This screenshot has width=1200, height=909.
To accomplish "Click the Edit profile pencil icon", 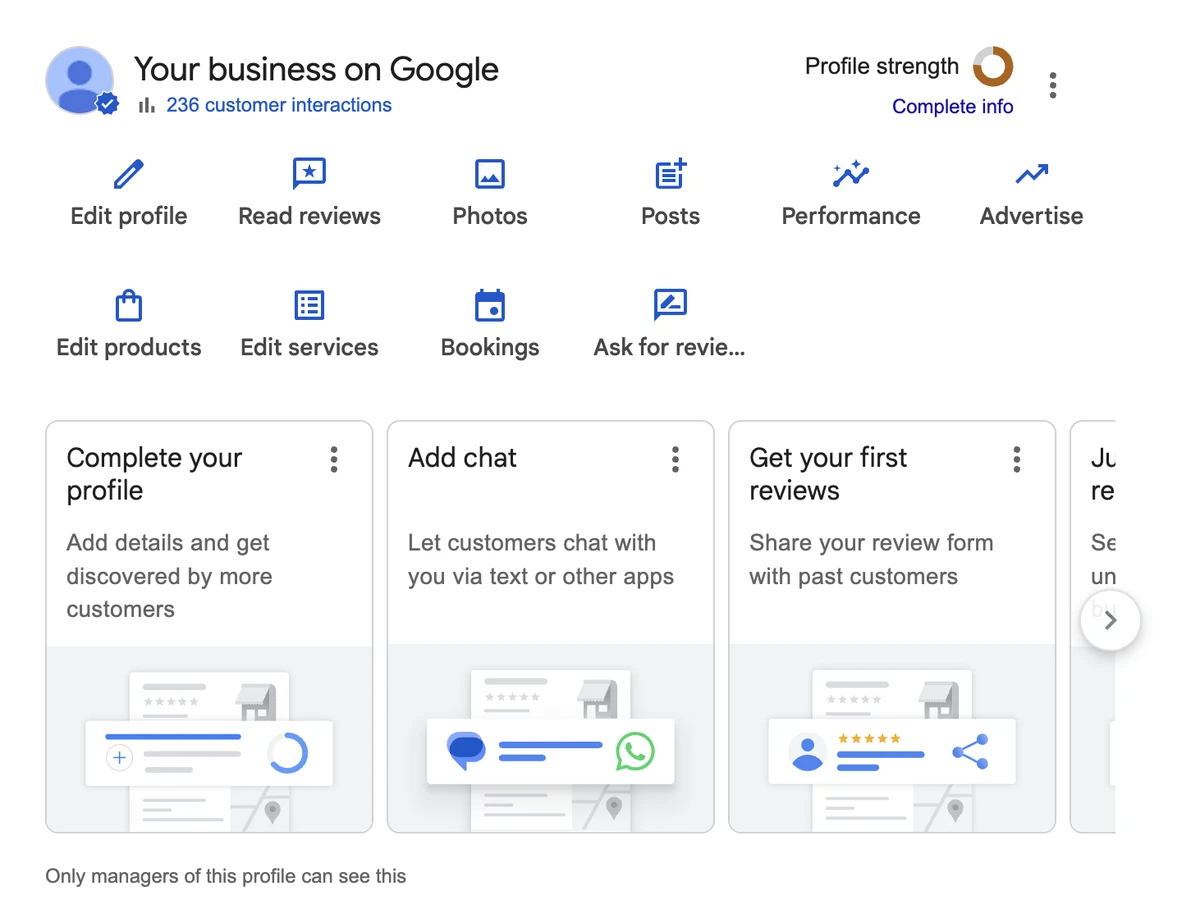I will [128, 174].
